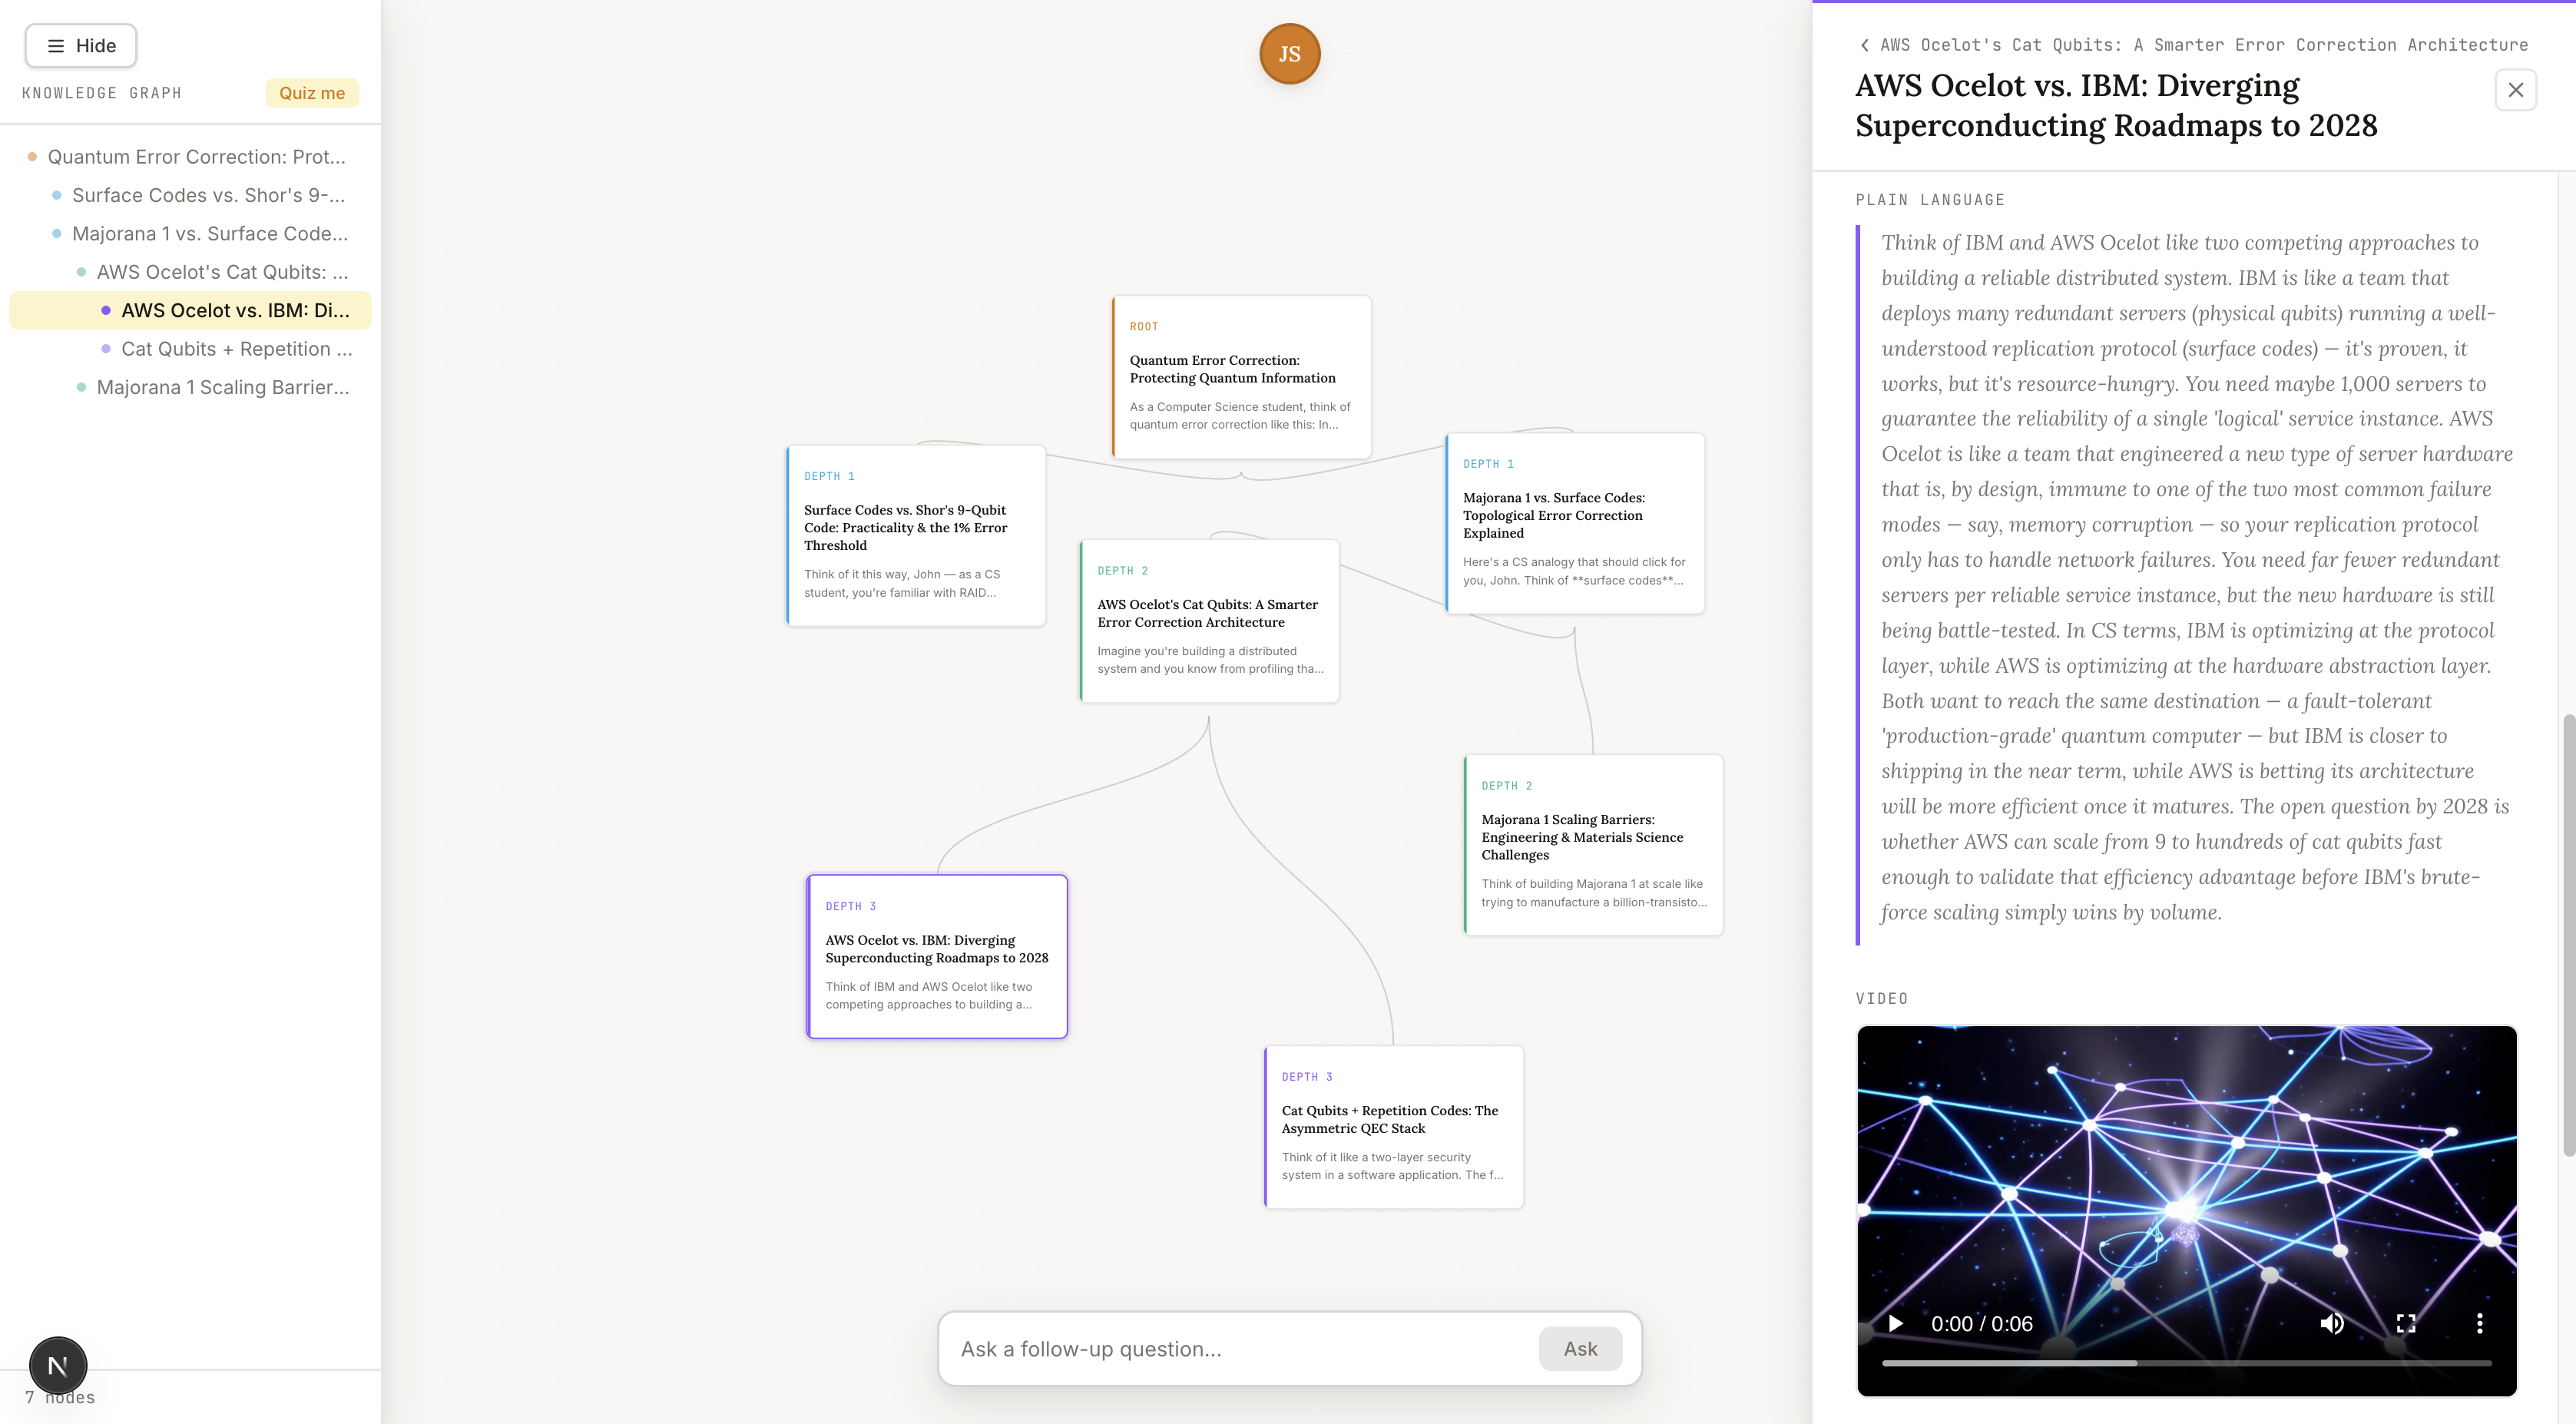Image resolution: width=2576 pixels, height=1424 pixels.
Task: Open the ROOT Quantum Error Correction graph node
Action: 1241,377
